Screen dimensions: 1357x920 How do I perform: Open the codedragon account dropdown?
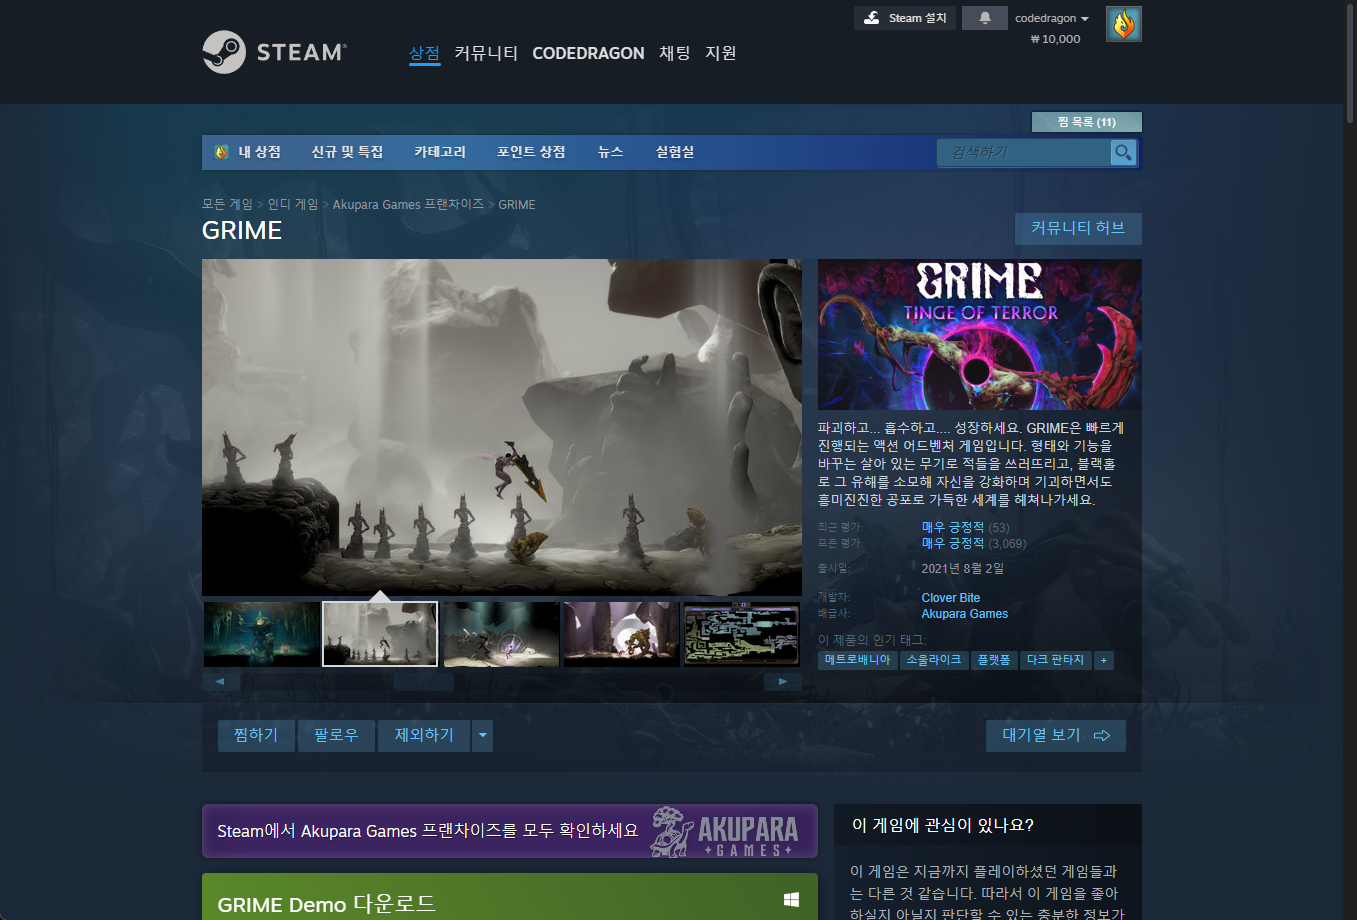pyautogui.click(x=1052, y=18)
